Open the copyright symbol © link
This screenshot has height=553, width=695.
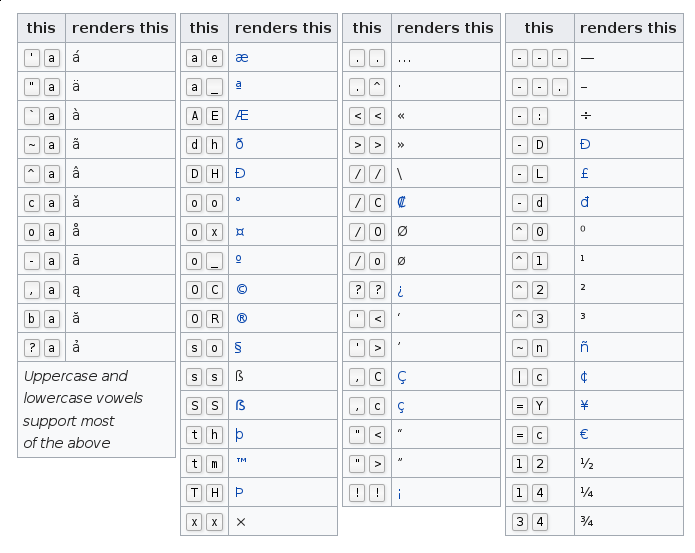click(241, 289)
